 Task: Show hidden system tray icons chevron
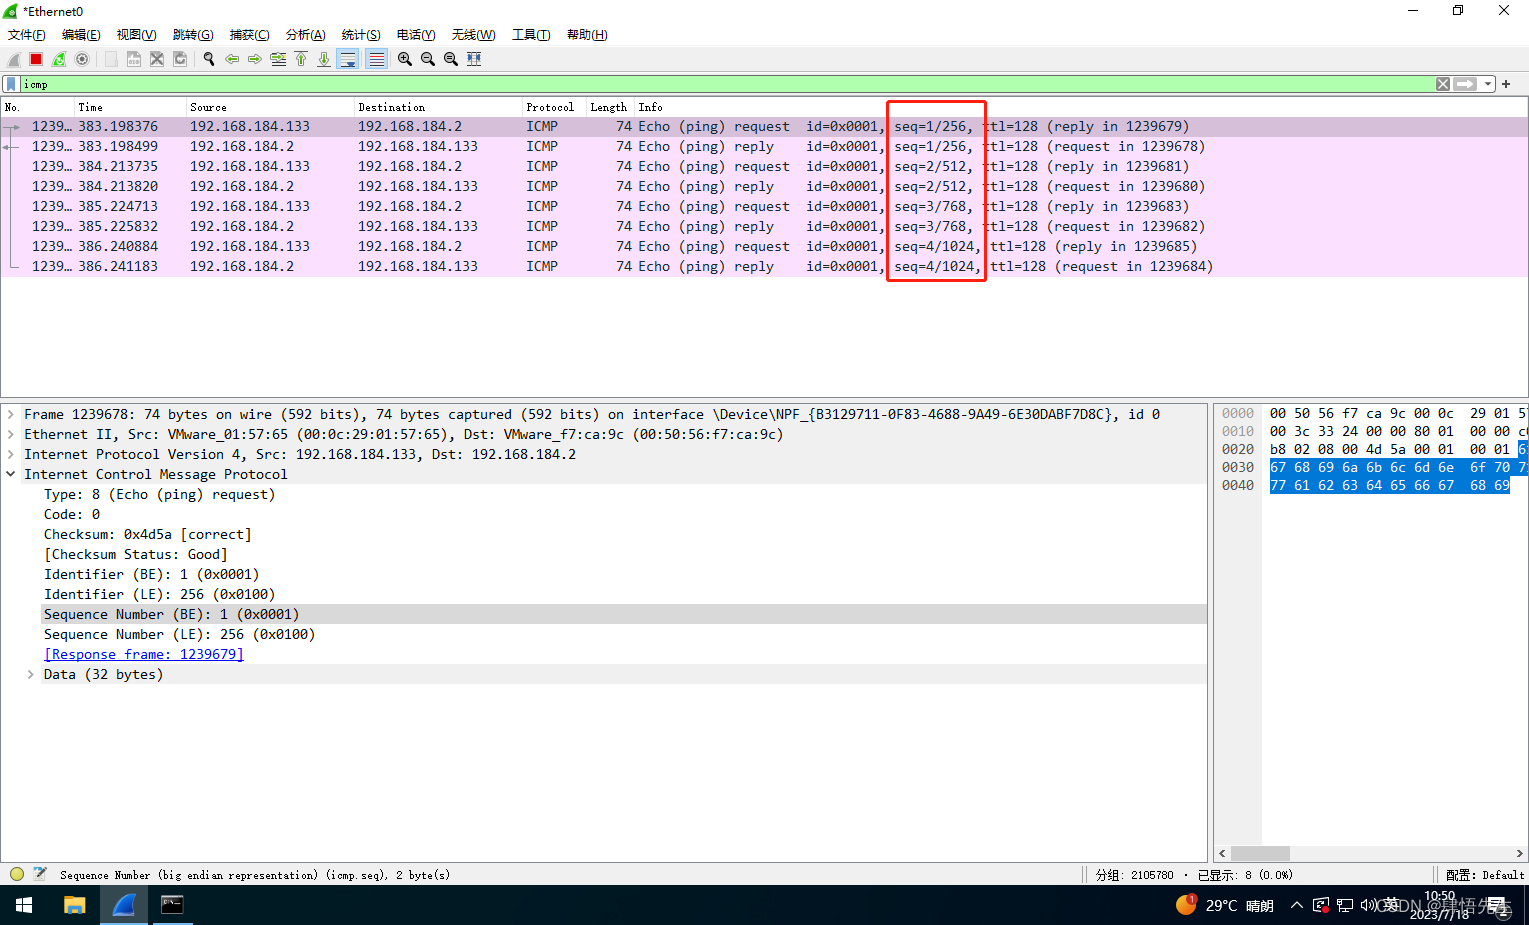click(x=1297, y=905)
